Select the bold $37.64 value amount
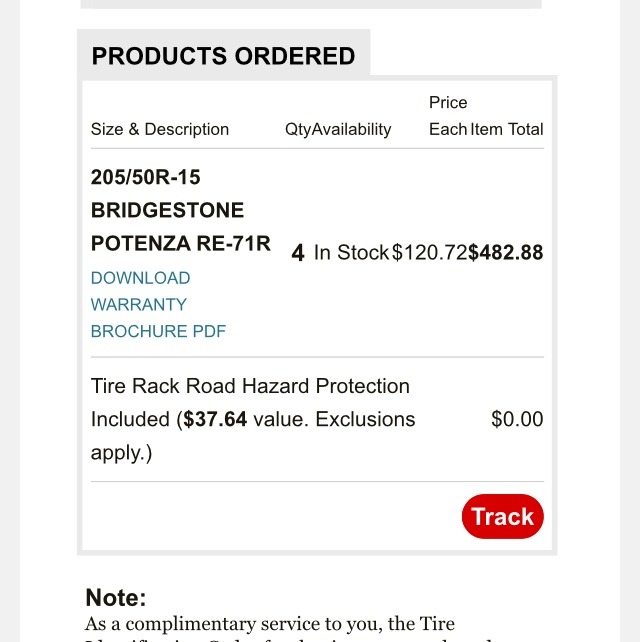The height and width of the screenshot is (642, 640). tap(214, 419)
